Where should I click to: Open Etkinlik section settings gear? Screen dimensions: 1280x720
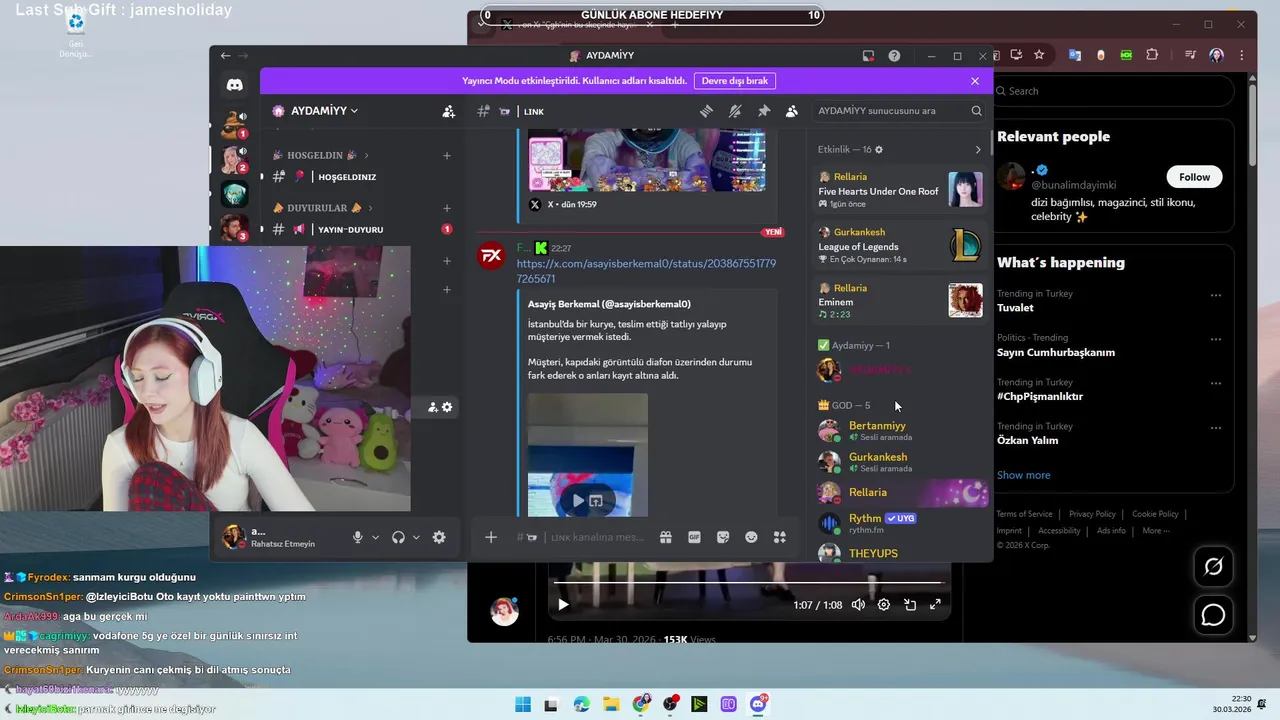[879, 149]
